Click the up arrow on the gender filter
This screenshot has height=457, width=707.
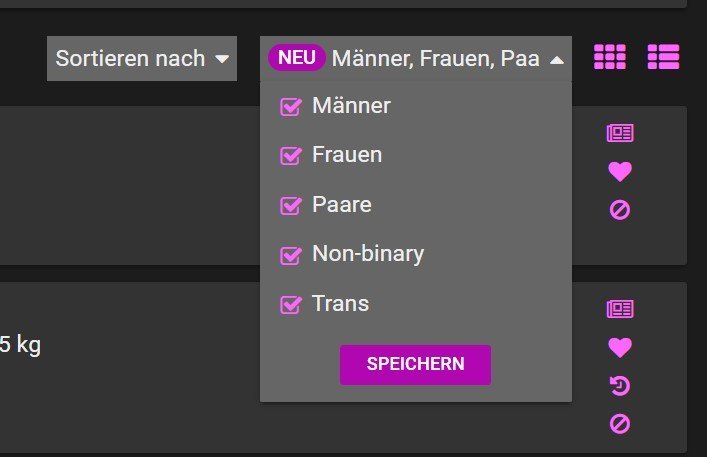pos(557,60)
